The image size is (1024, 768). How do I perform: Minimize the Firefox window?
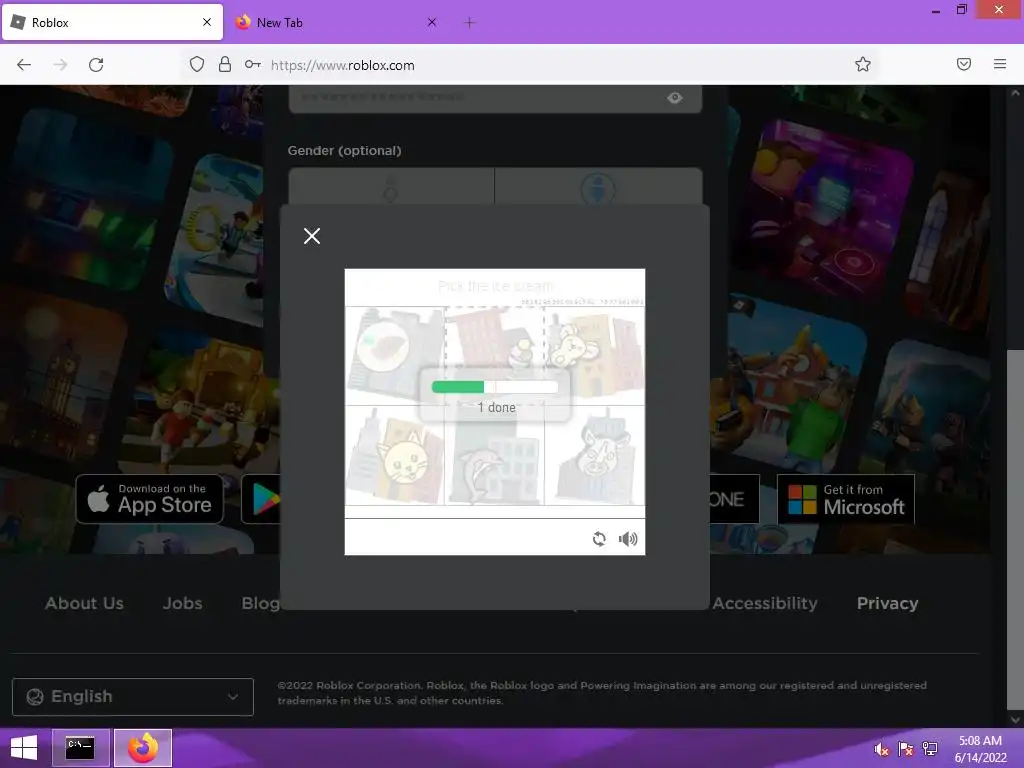936,10
